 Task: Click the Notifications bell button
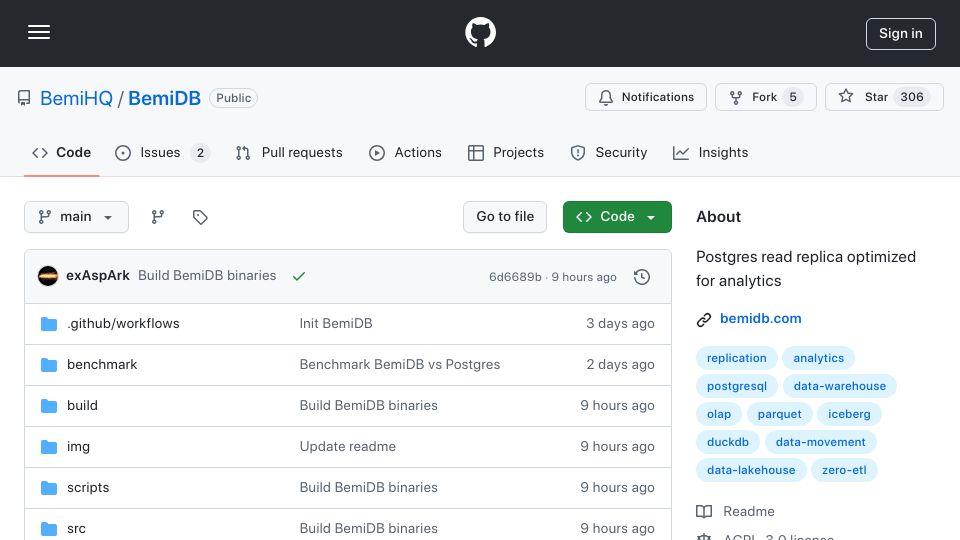(x=646, y=97)
